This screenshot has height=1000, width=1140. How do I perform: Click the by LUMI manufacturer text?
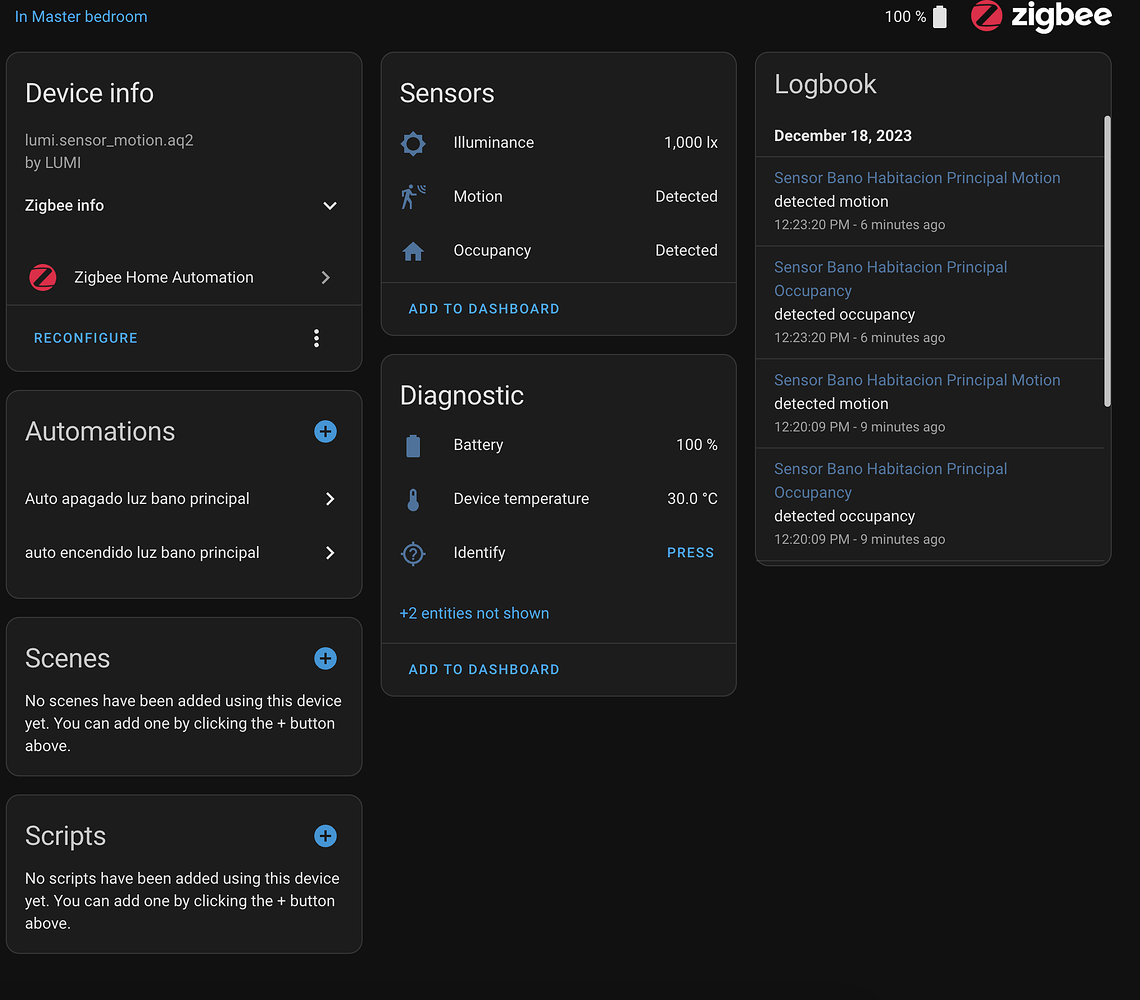coord(53,163)
